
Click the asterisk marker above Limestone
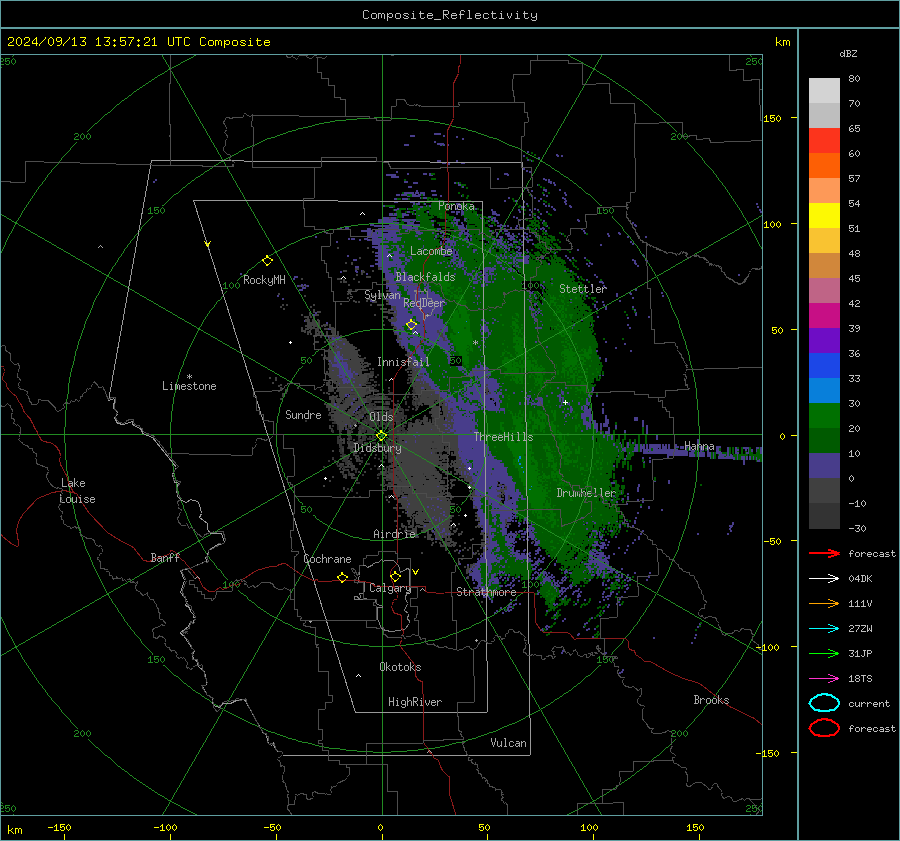click(x=189, y=377)
